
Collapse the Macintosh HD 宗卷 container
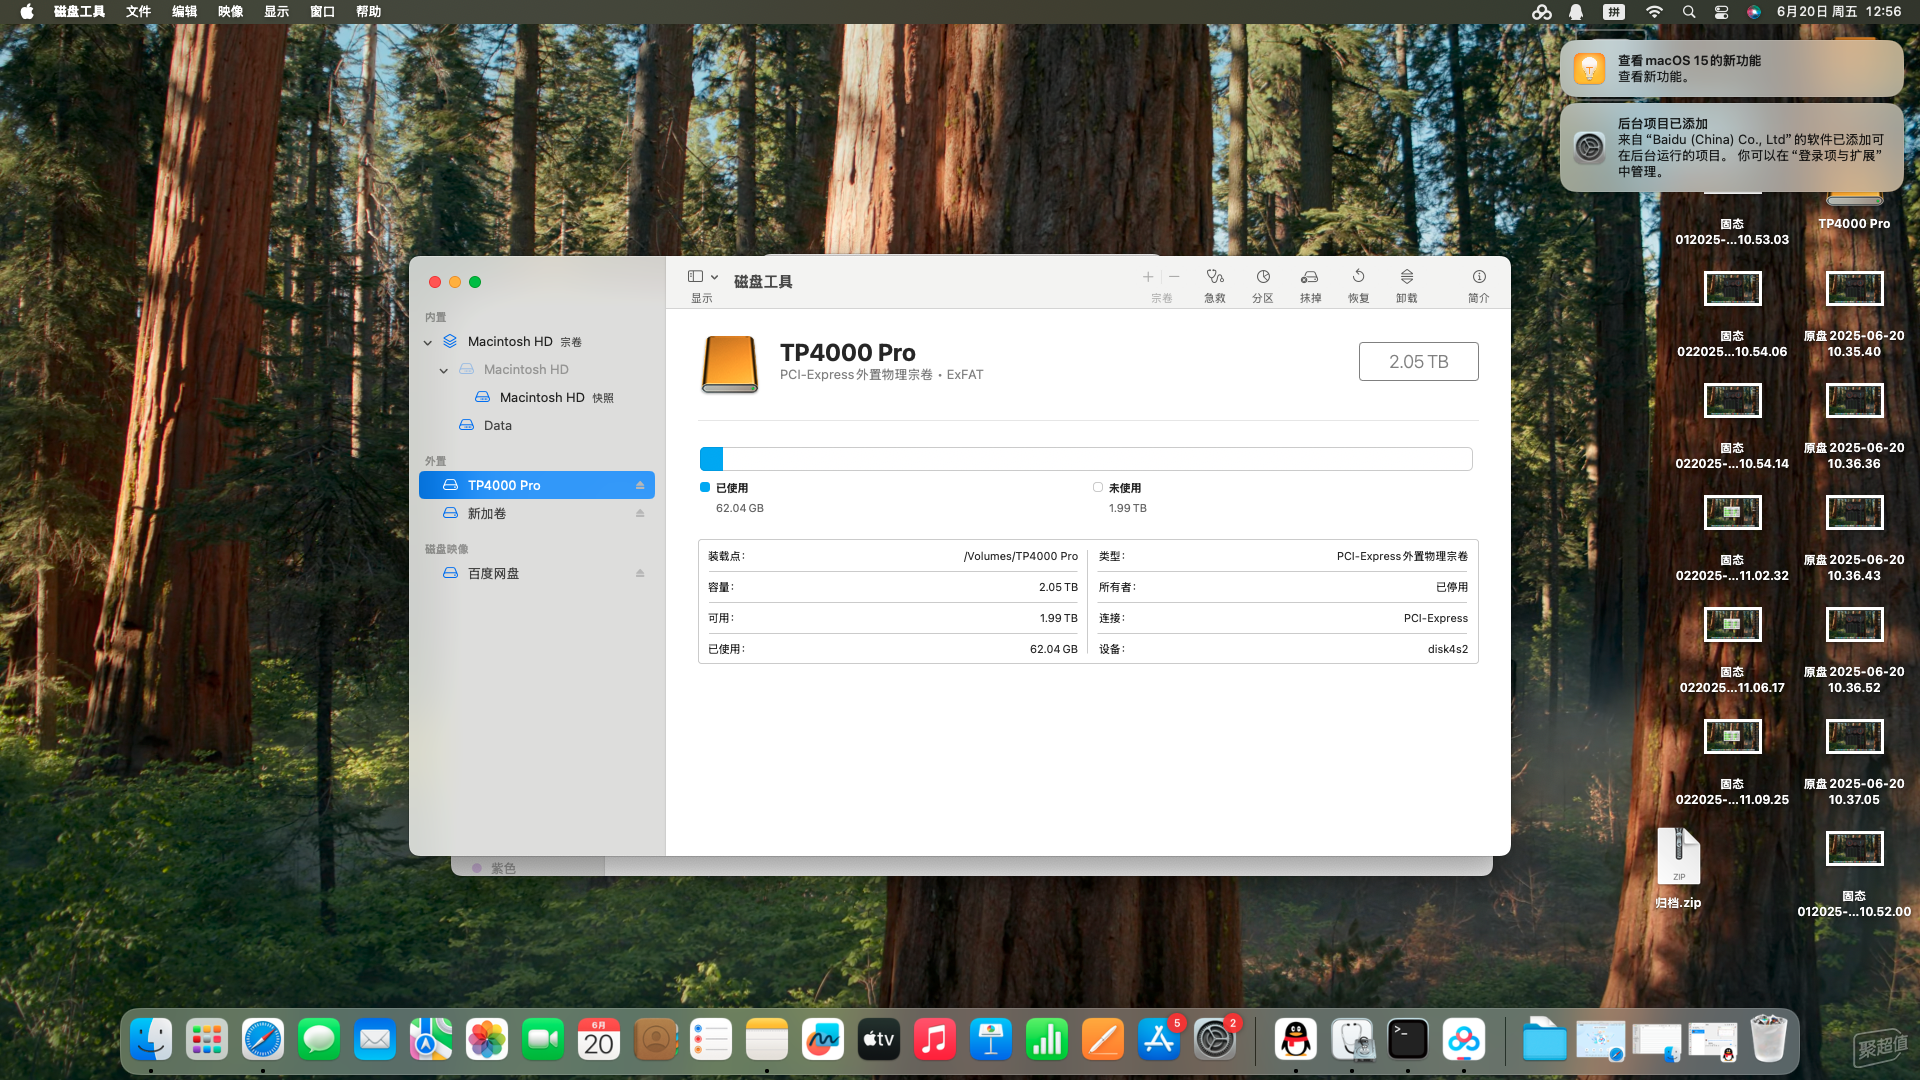[x=428, y=342]
